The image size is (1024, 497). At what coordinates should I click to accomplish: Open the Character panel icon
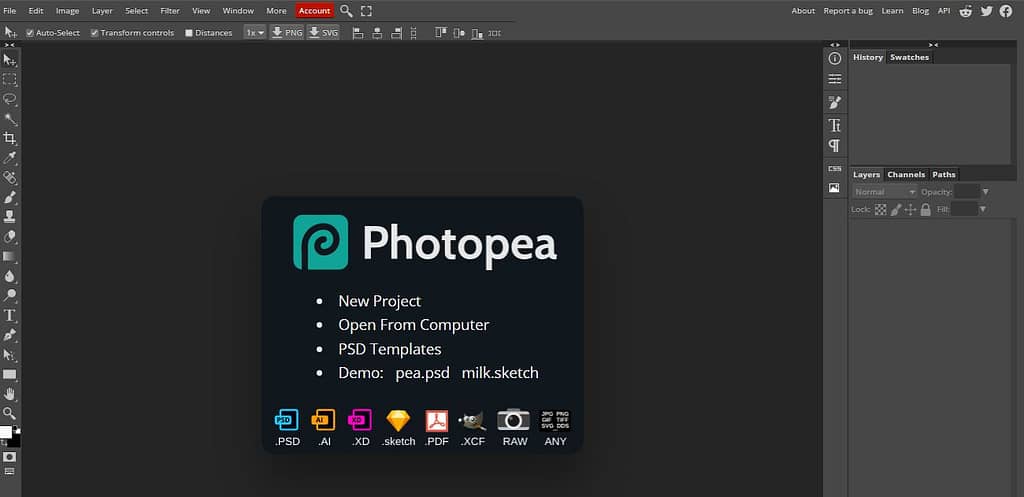(x=835, y=125)
